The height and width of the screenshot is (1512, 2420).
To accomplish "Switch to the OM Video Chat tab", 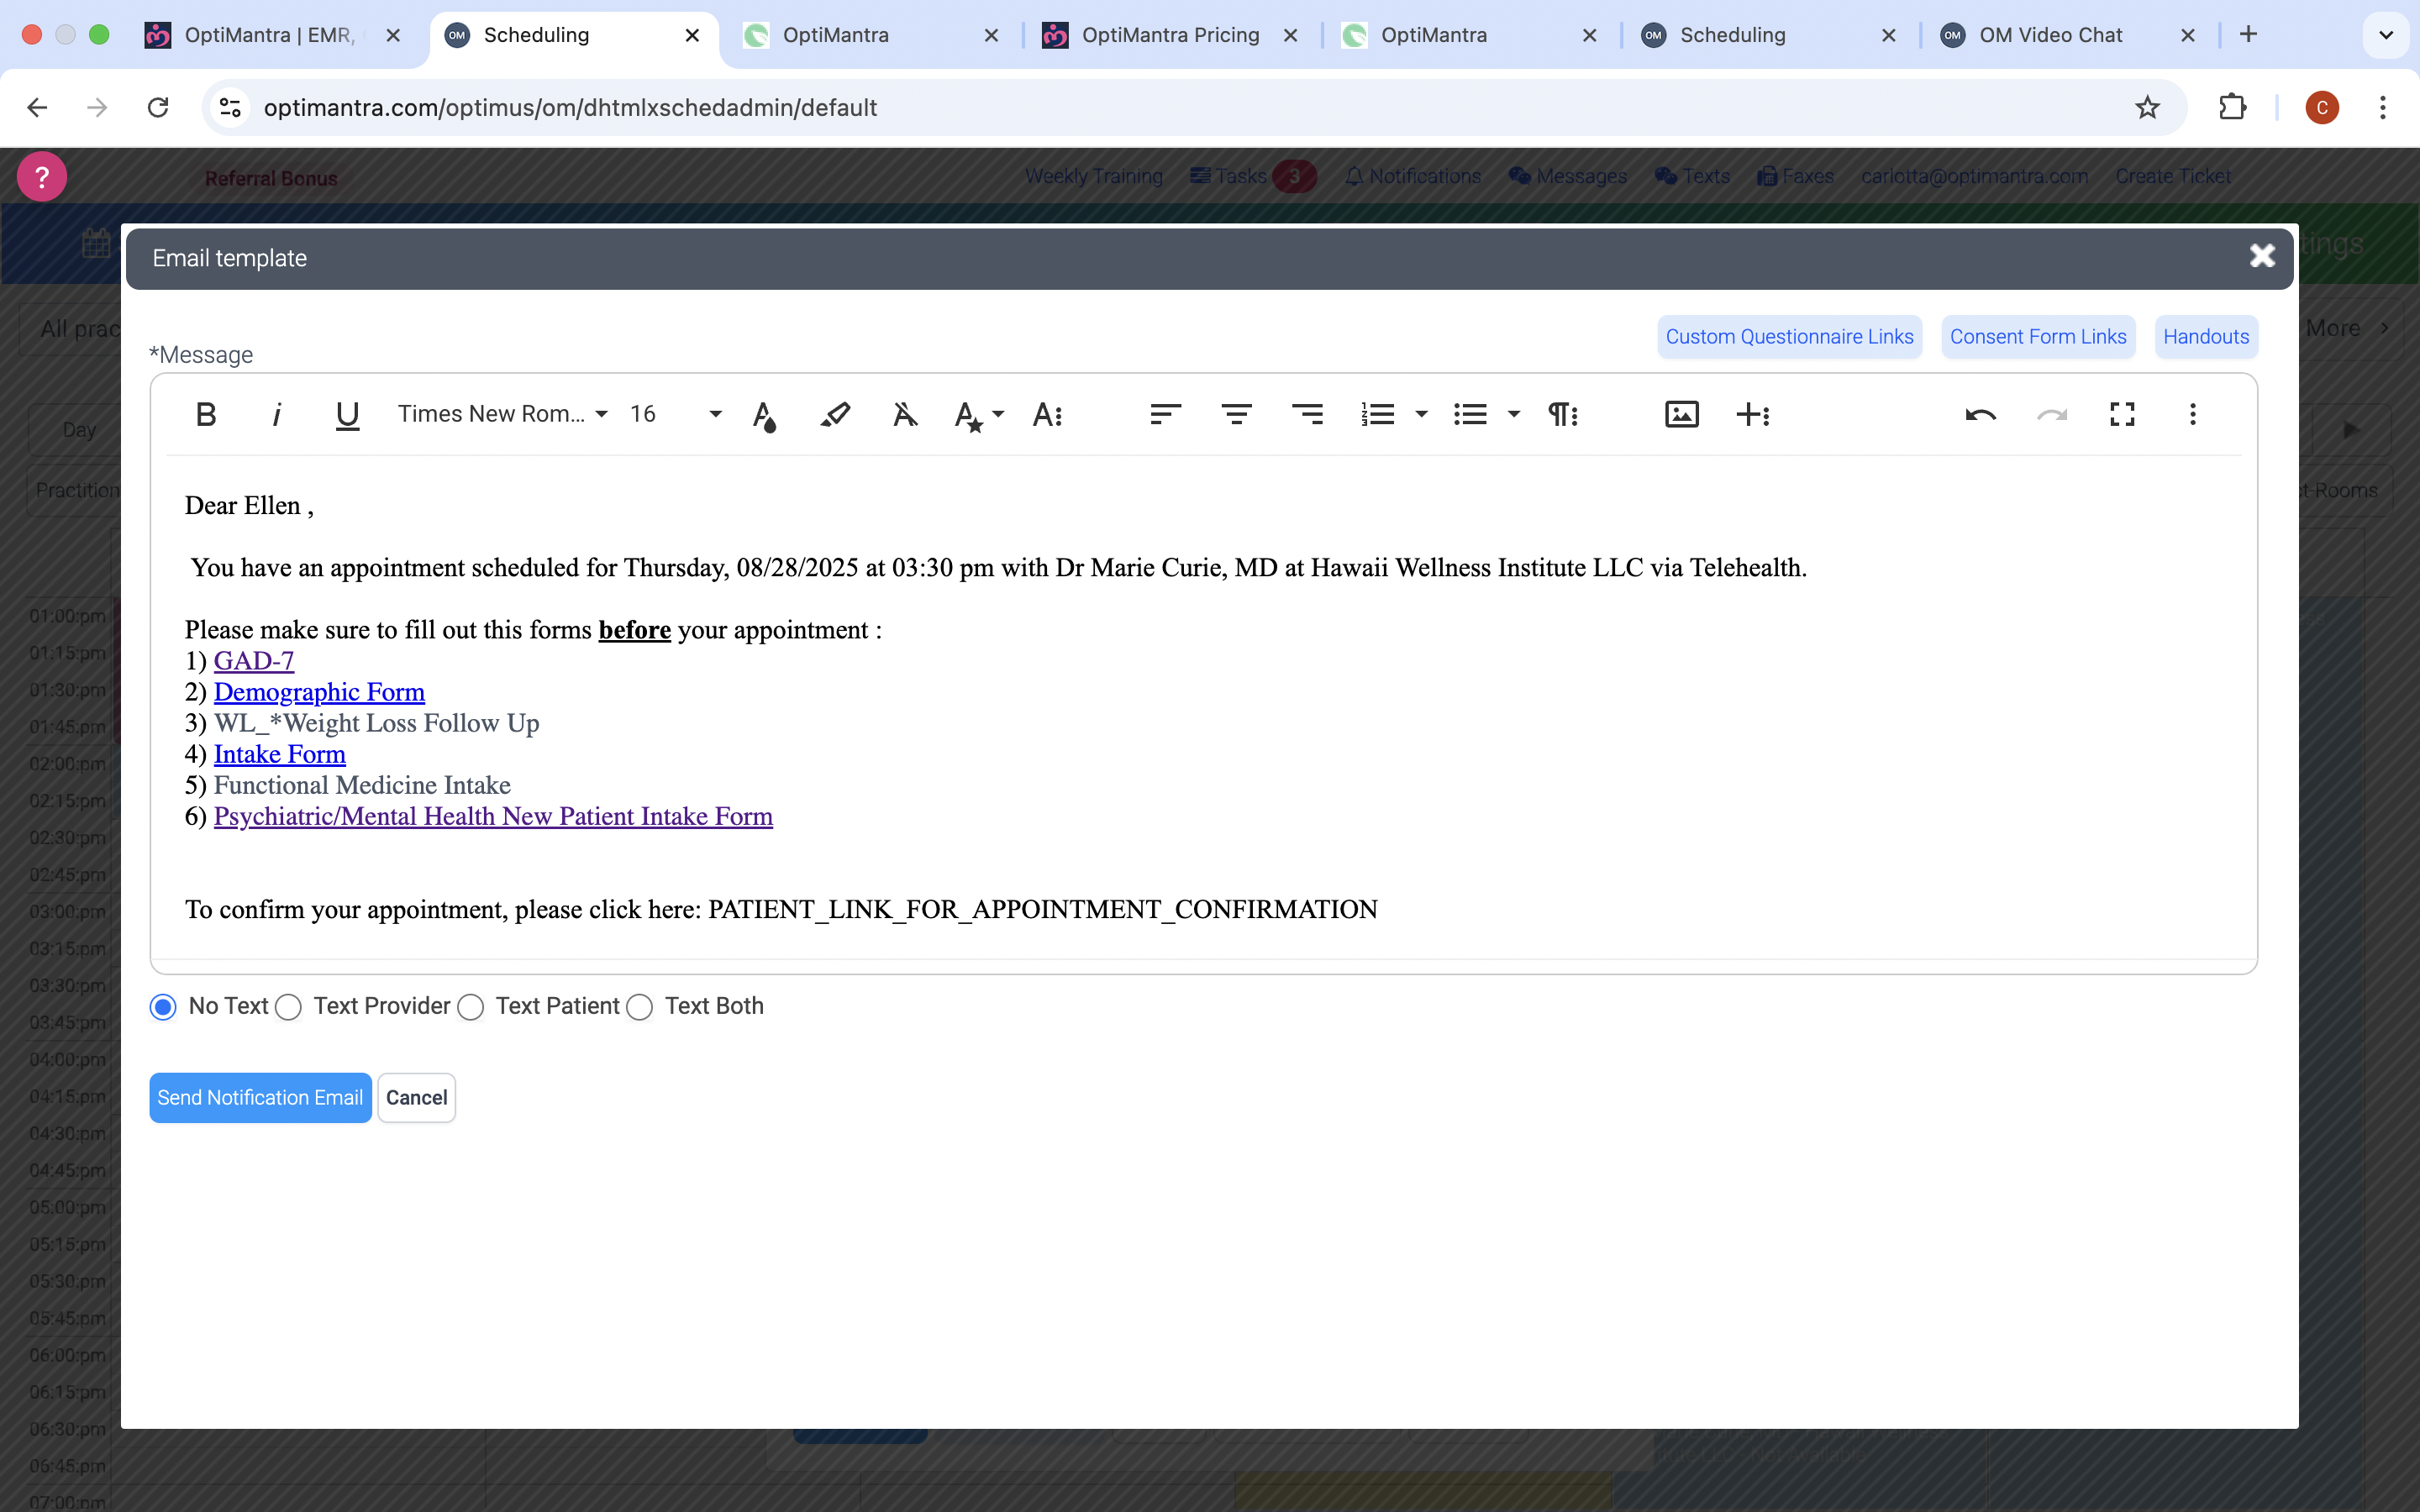I will click(x=2050, y=35).
